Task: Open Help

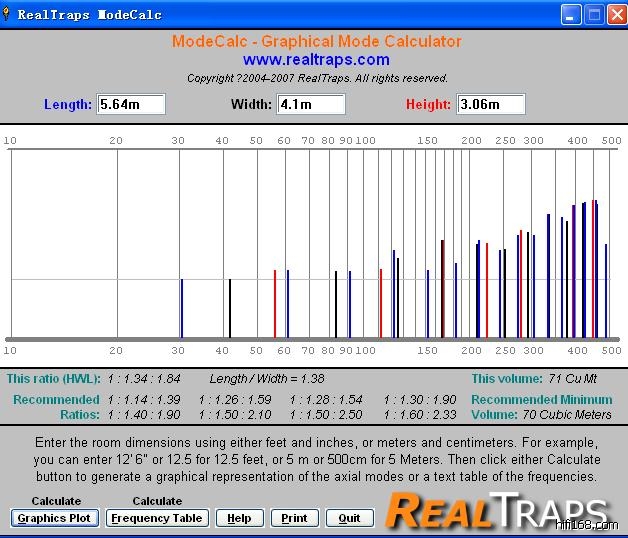Action: 239,518
